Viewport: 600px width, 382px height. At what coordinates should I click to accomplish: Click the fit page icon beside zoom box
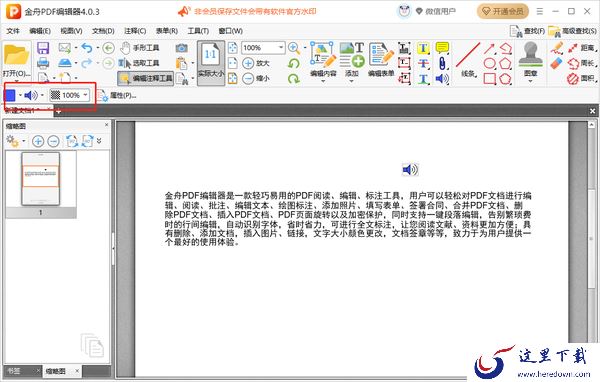232,48
